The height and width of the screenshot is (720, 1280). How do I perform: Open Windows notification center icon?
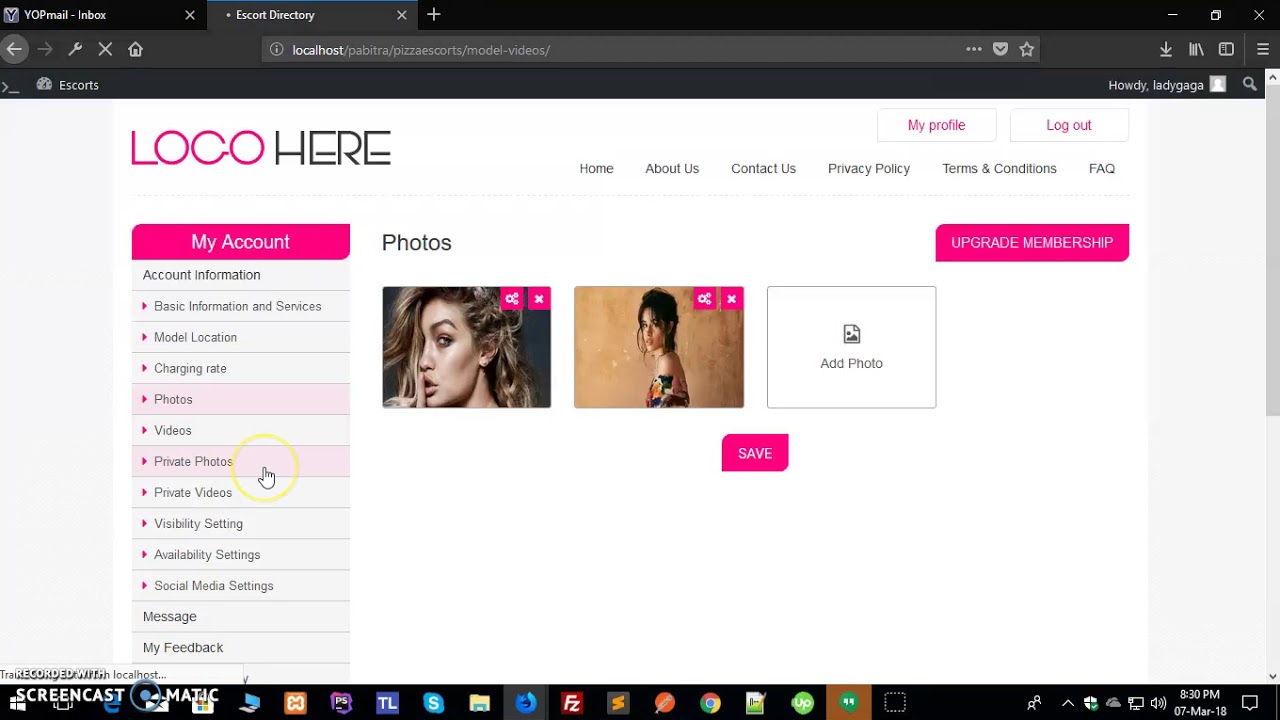tap(1250, 703)
